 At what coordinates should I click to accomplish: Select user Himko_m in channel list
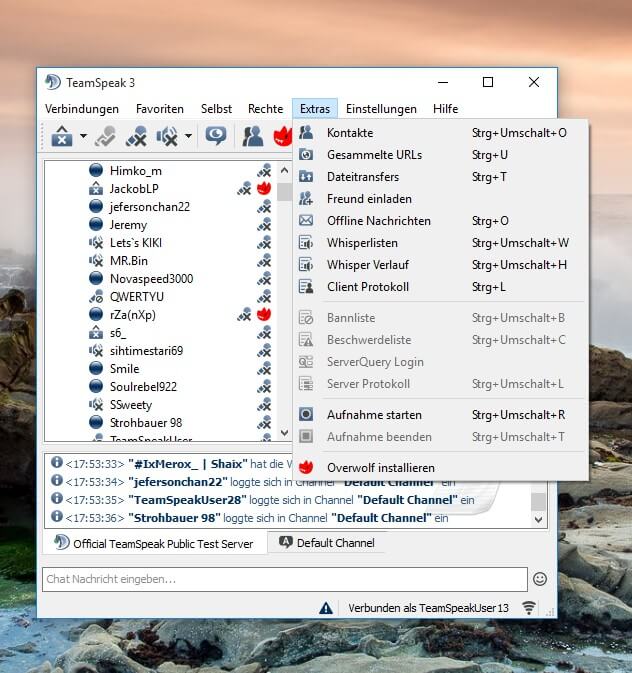click(x=136, y=171)
